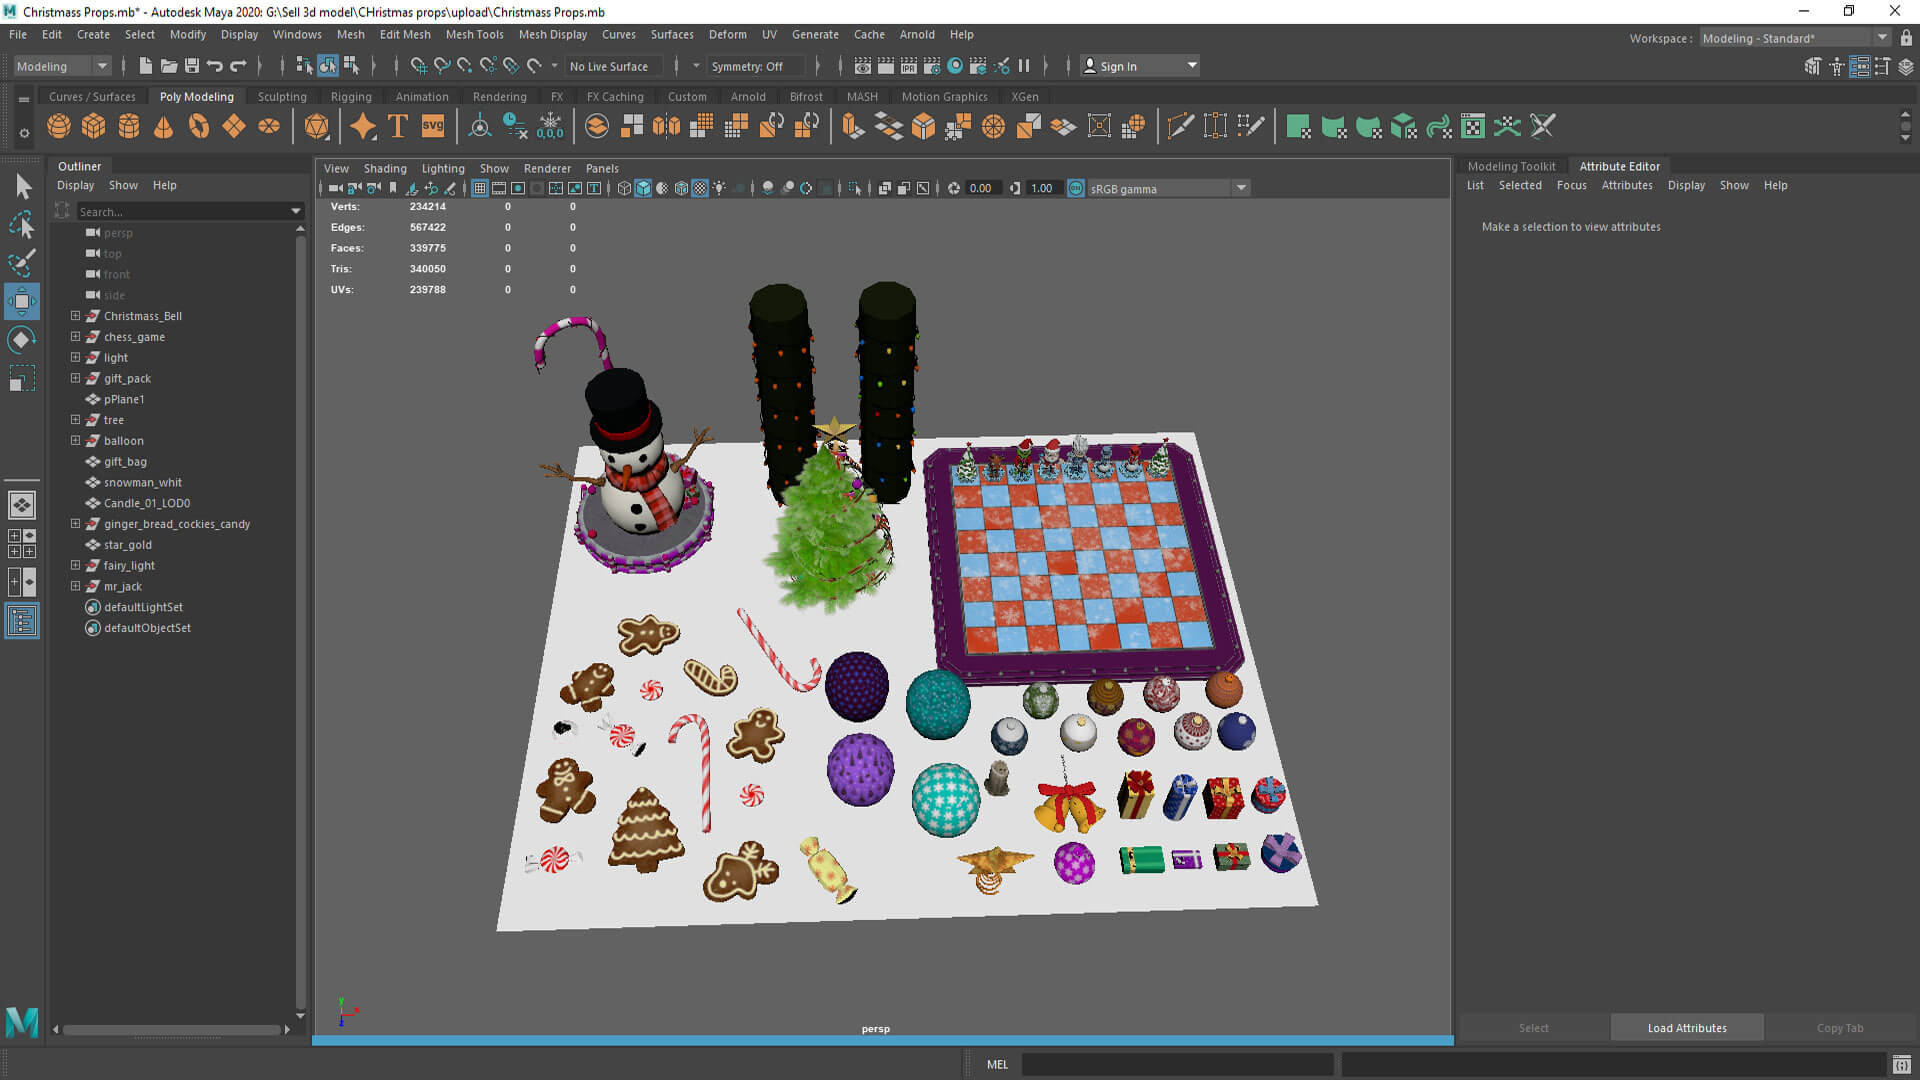Toggle sRGB color management button
This screenshot has width=1920, height=1080.
pyautogui.click(x=1076, y=188)
